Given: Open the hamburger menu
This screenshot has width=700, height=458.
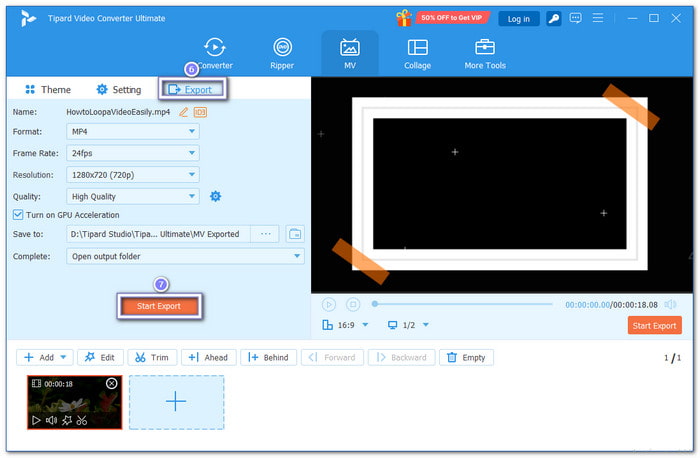Looking at the screenshot, I should (x=598, y=18).
